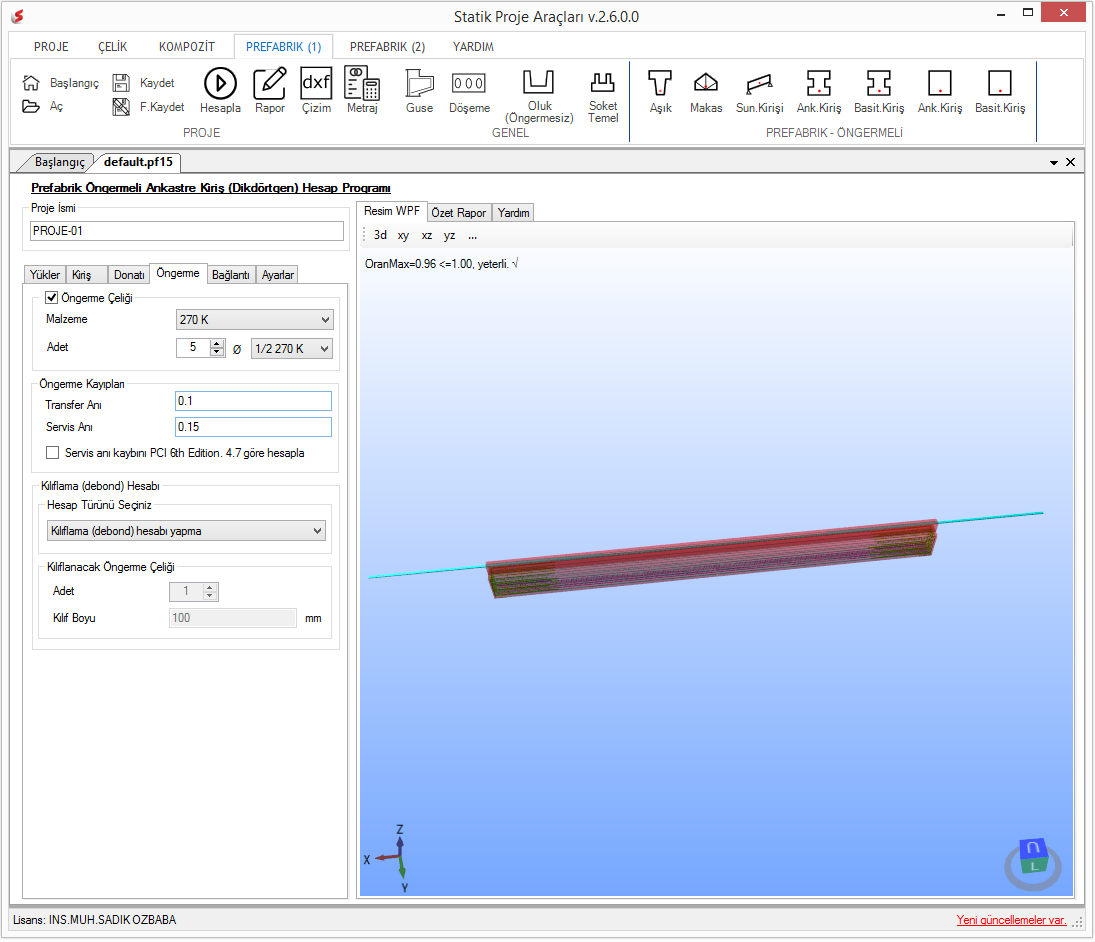Click the ... more options viewport button
1095x942 pixels.
[x=473, y=235]
